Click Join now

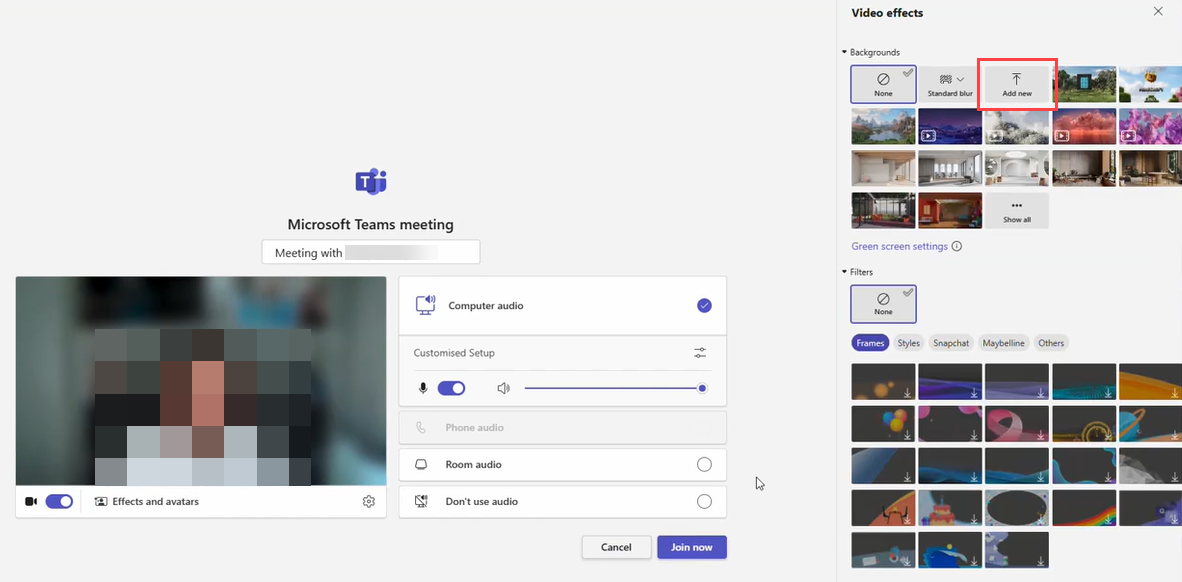(691, 547)
